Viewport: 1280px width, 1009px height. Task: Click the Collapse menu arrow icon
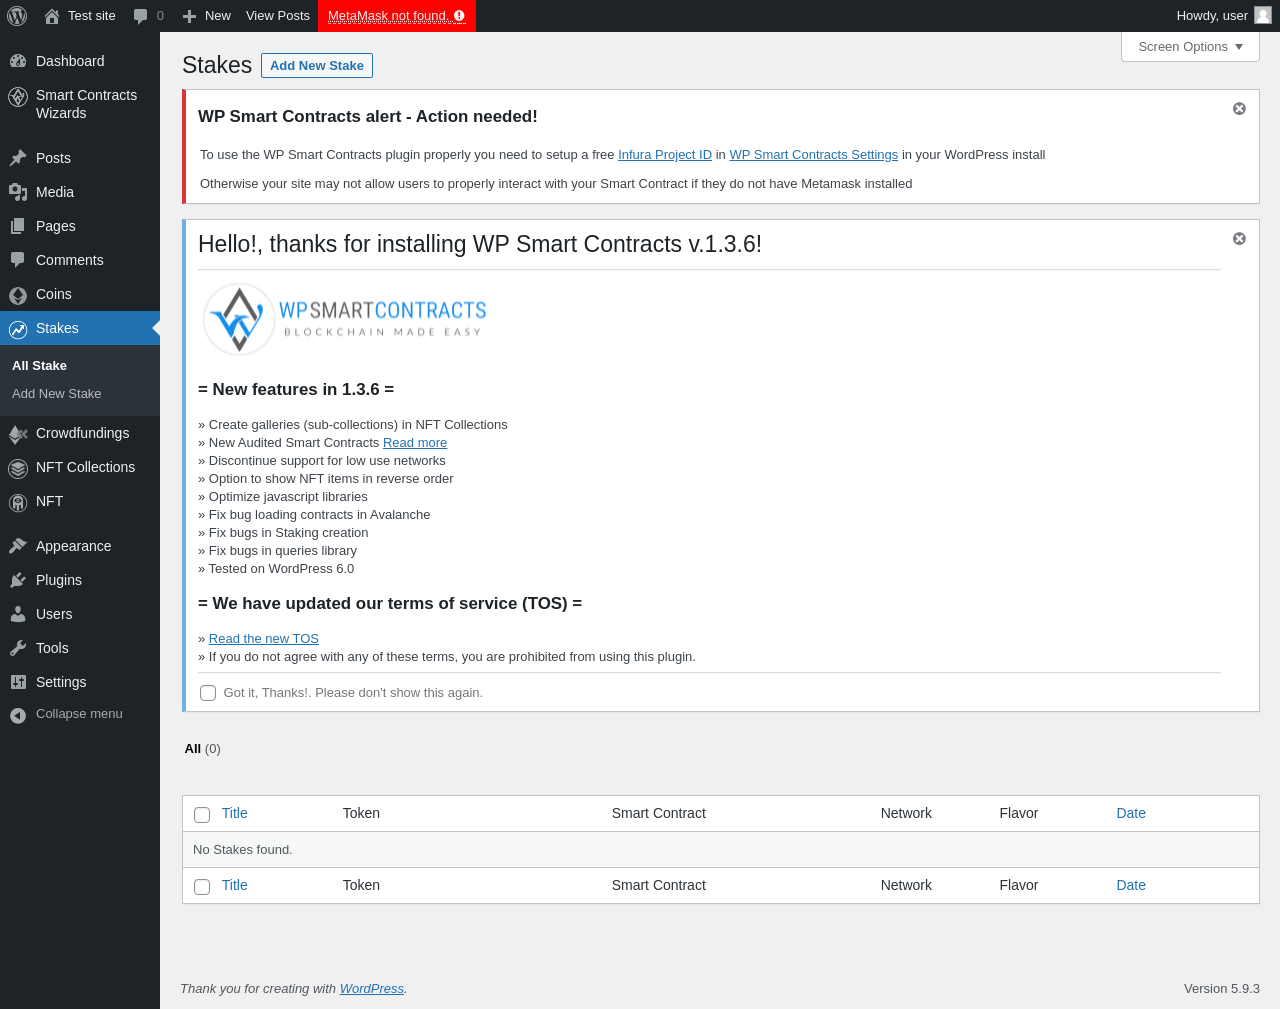[18, 715]
